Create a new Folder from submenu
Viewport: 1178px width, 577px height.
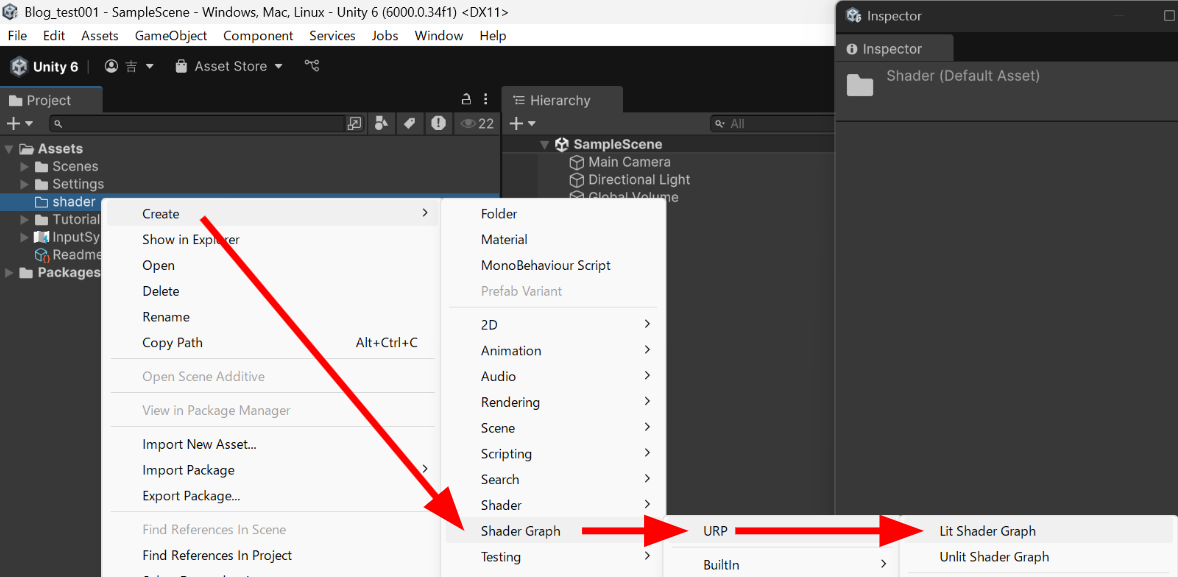point(553,214)
